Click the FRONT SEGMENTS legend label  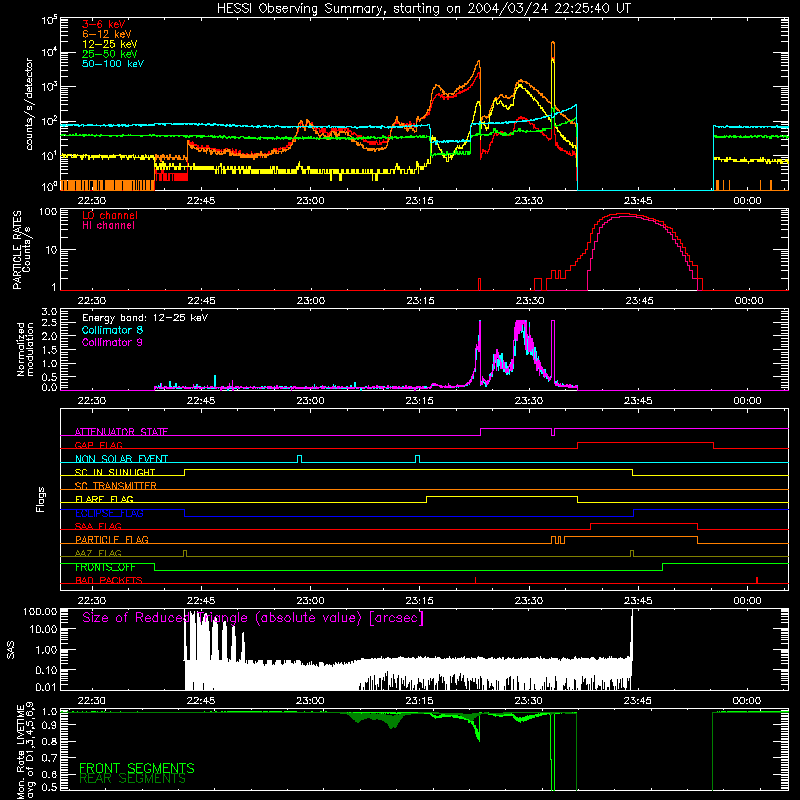[x=137, y=768]
